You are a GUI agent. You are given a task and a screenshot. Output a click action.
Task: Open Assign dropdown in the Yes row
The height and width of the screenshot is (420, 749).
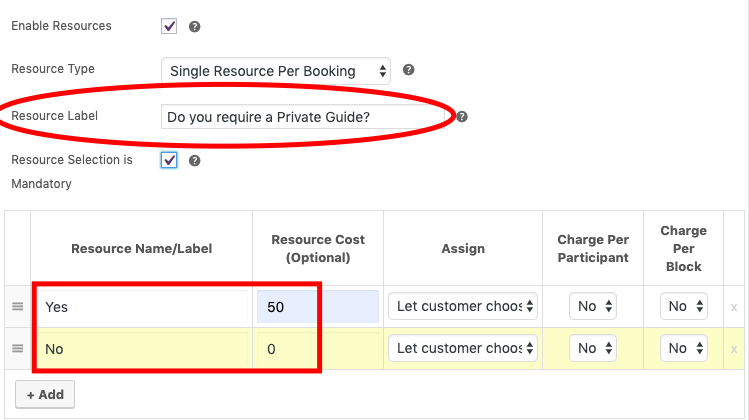[464, 306]
